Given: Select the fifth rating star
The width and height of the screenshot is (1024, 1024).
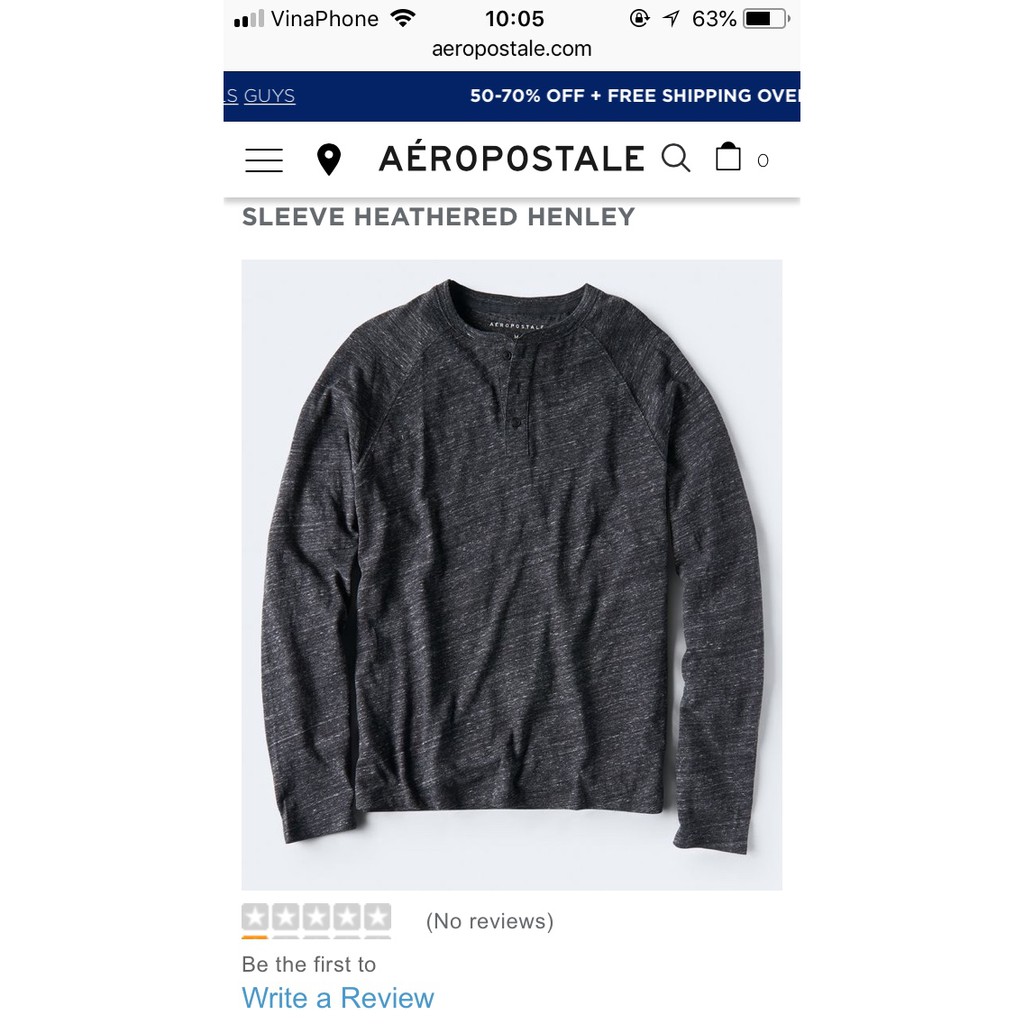Looking at the screenshot, I should (x=377, y=918).
